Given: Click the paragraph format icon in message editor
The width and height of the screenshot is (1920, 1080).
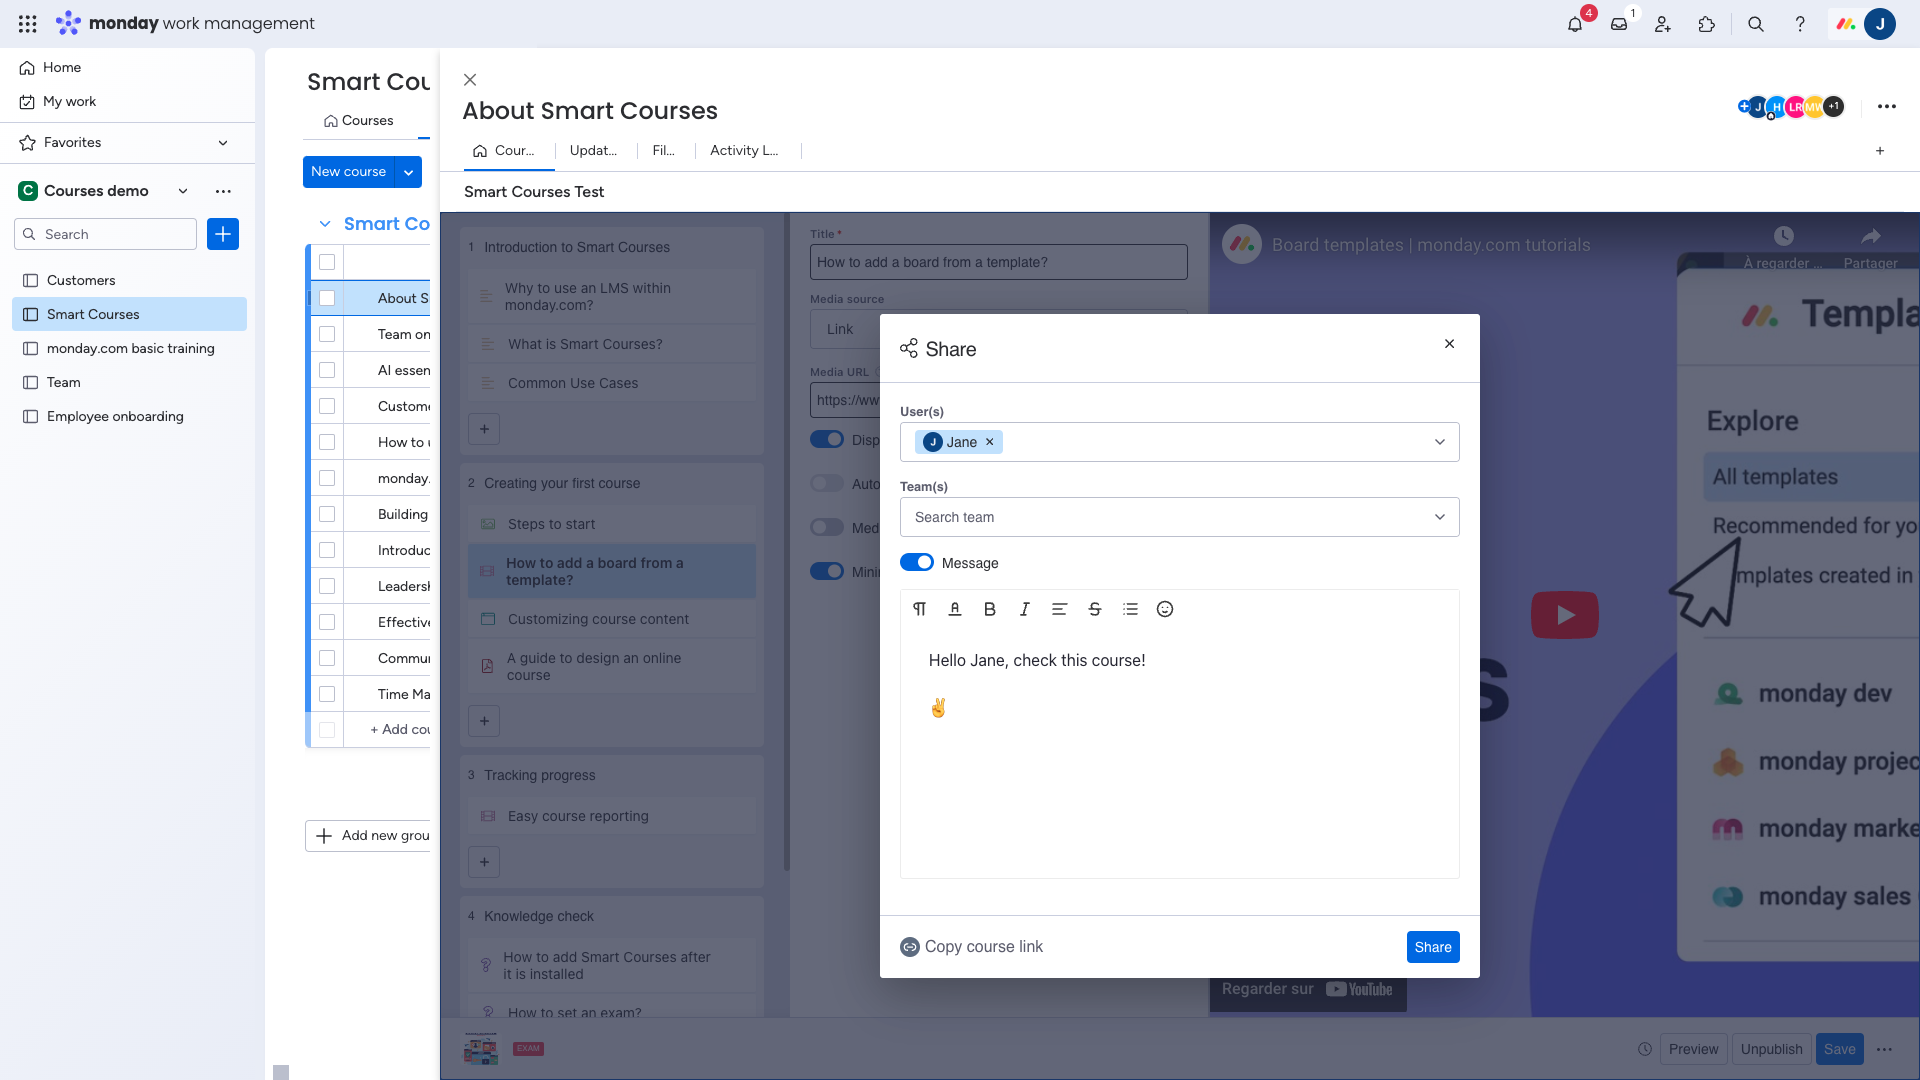Looking at the screenshot, I should 920,609.
